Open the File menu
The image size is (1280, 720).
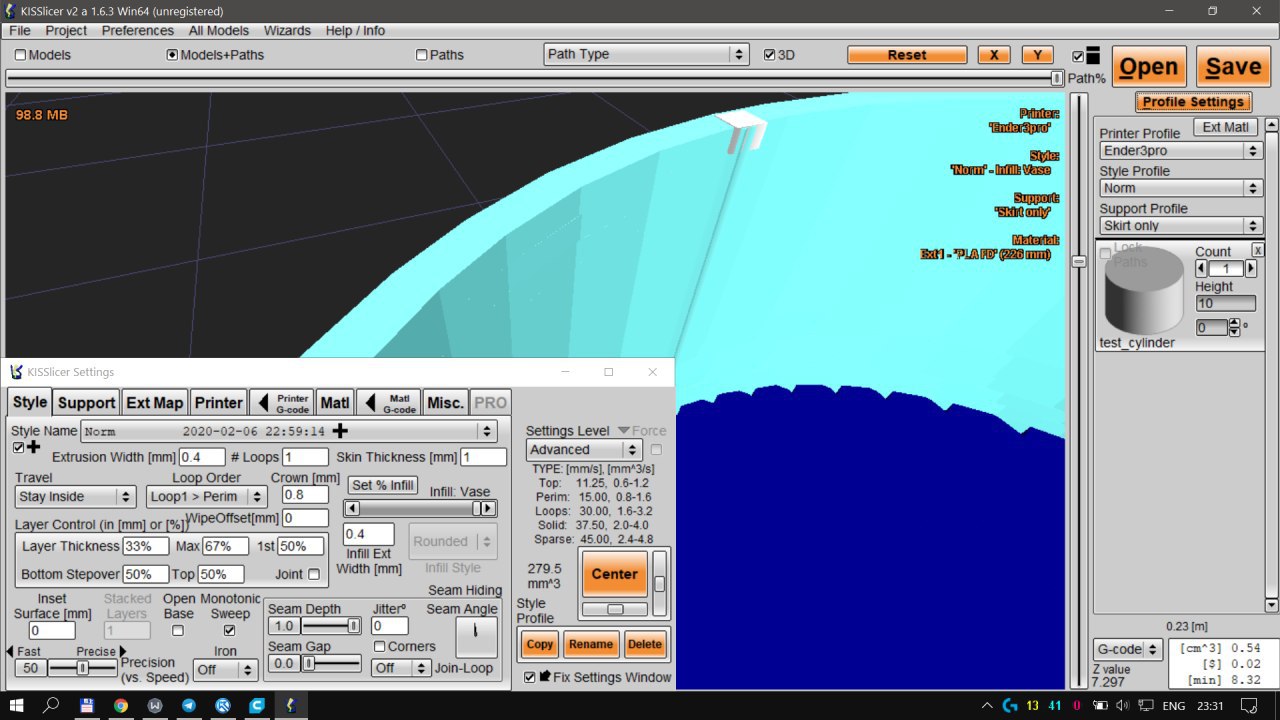20,31
